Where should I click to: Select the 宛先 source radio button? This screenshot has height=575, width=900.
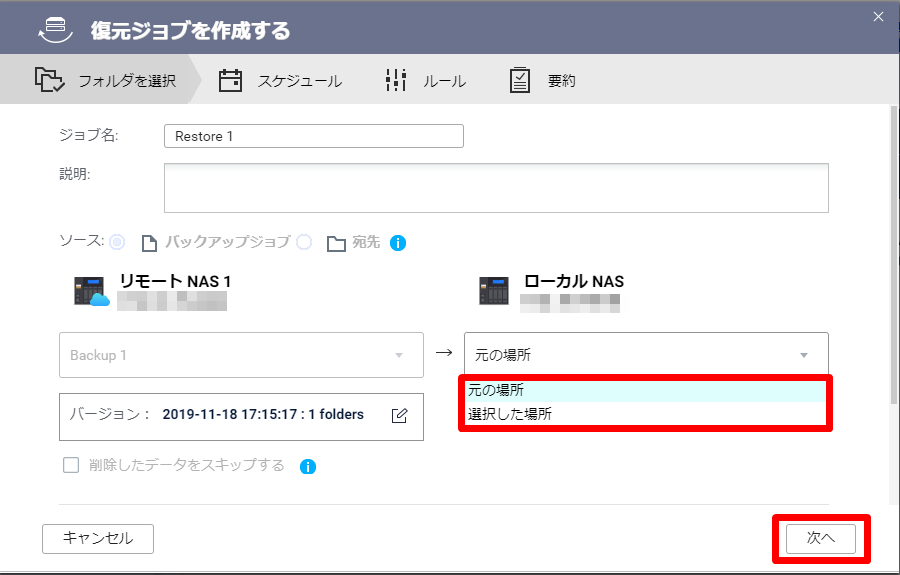click(304, 242)
